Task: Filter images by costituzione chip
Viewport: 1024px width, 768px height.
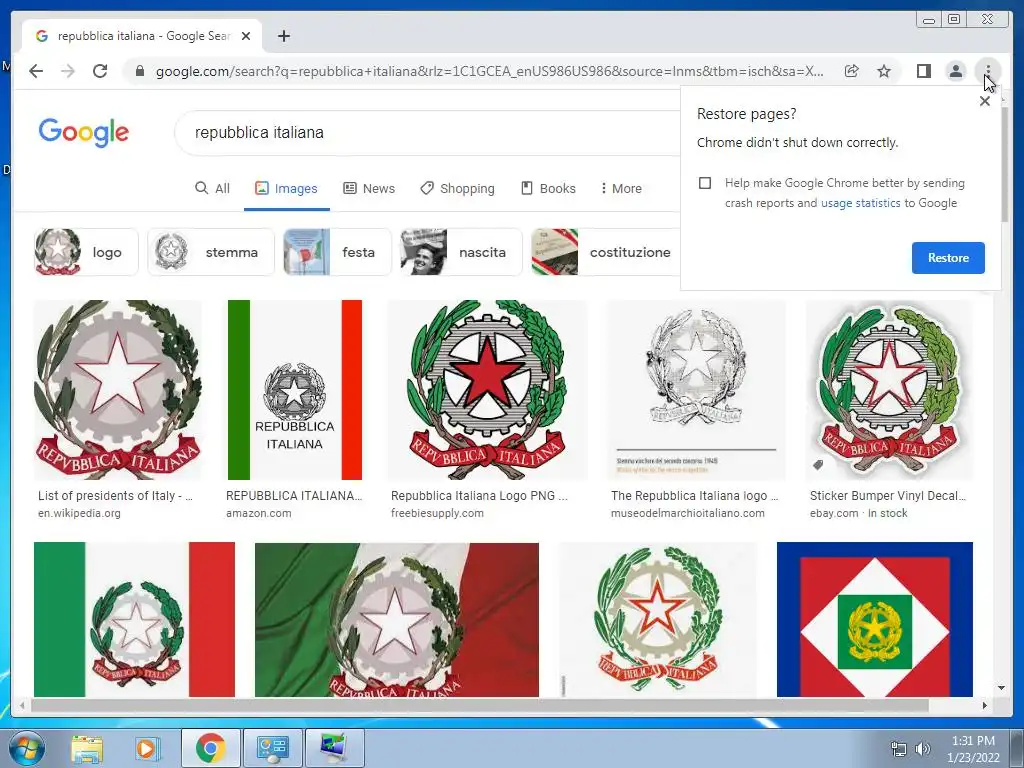Action: pos(606,252)
